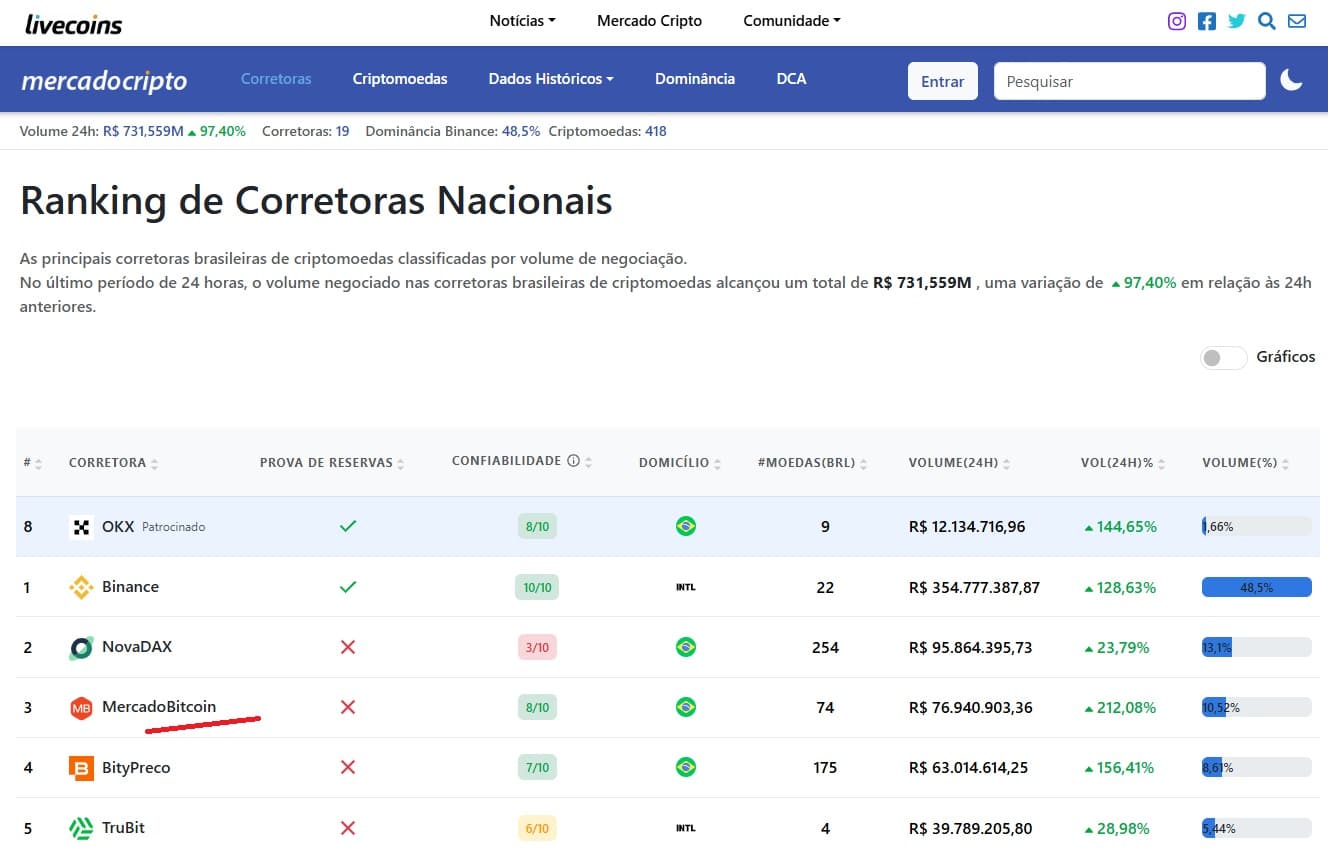
Task: Click the mercadocripto brand link
Action: [x=104, y=81]
